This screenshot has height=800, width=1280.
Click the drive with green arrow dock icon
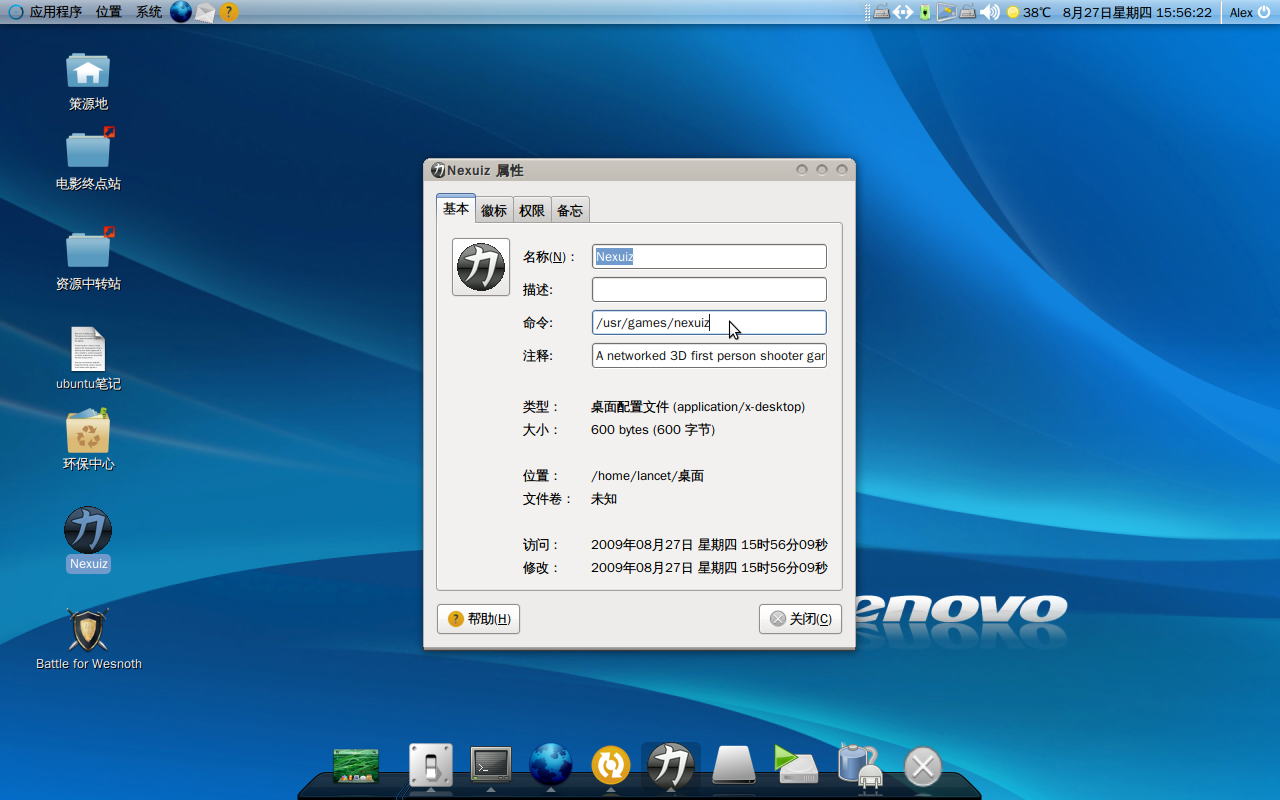796,764
